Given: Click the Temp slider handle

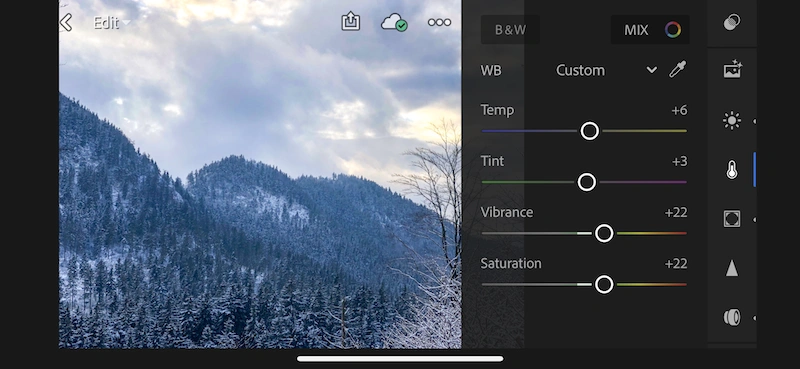Looking at the screenshot, I should tap(590, 131).
